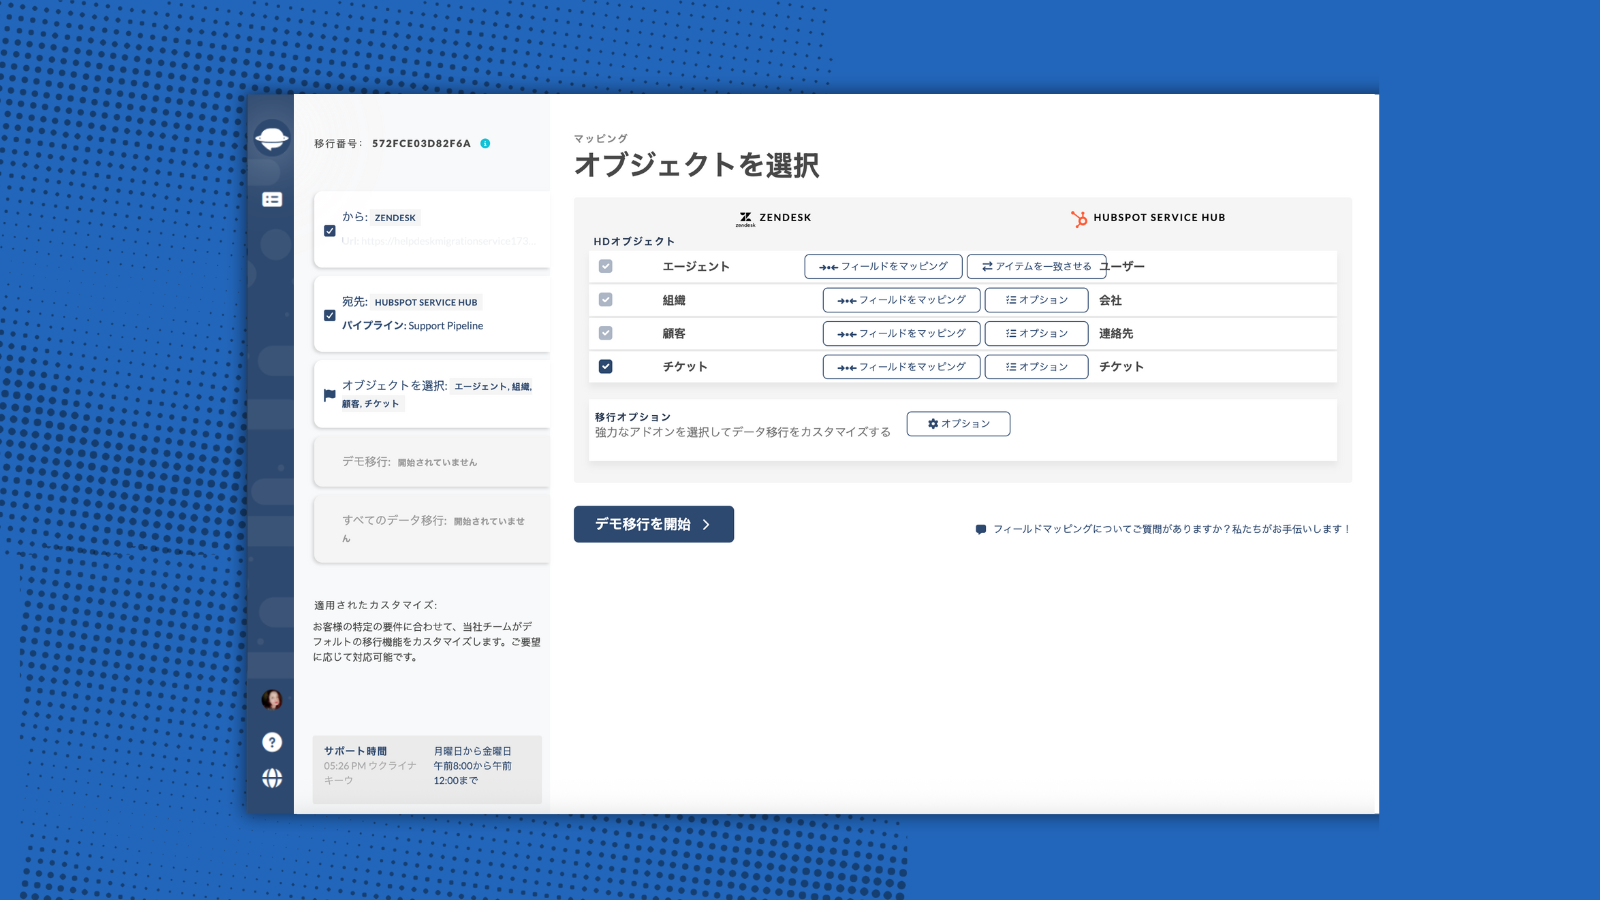This screenshot has width=1600, height=900.
Task: Open the globe language icon
Action: [271, 778]
